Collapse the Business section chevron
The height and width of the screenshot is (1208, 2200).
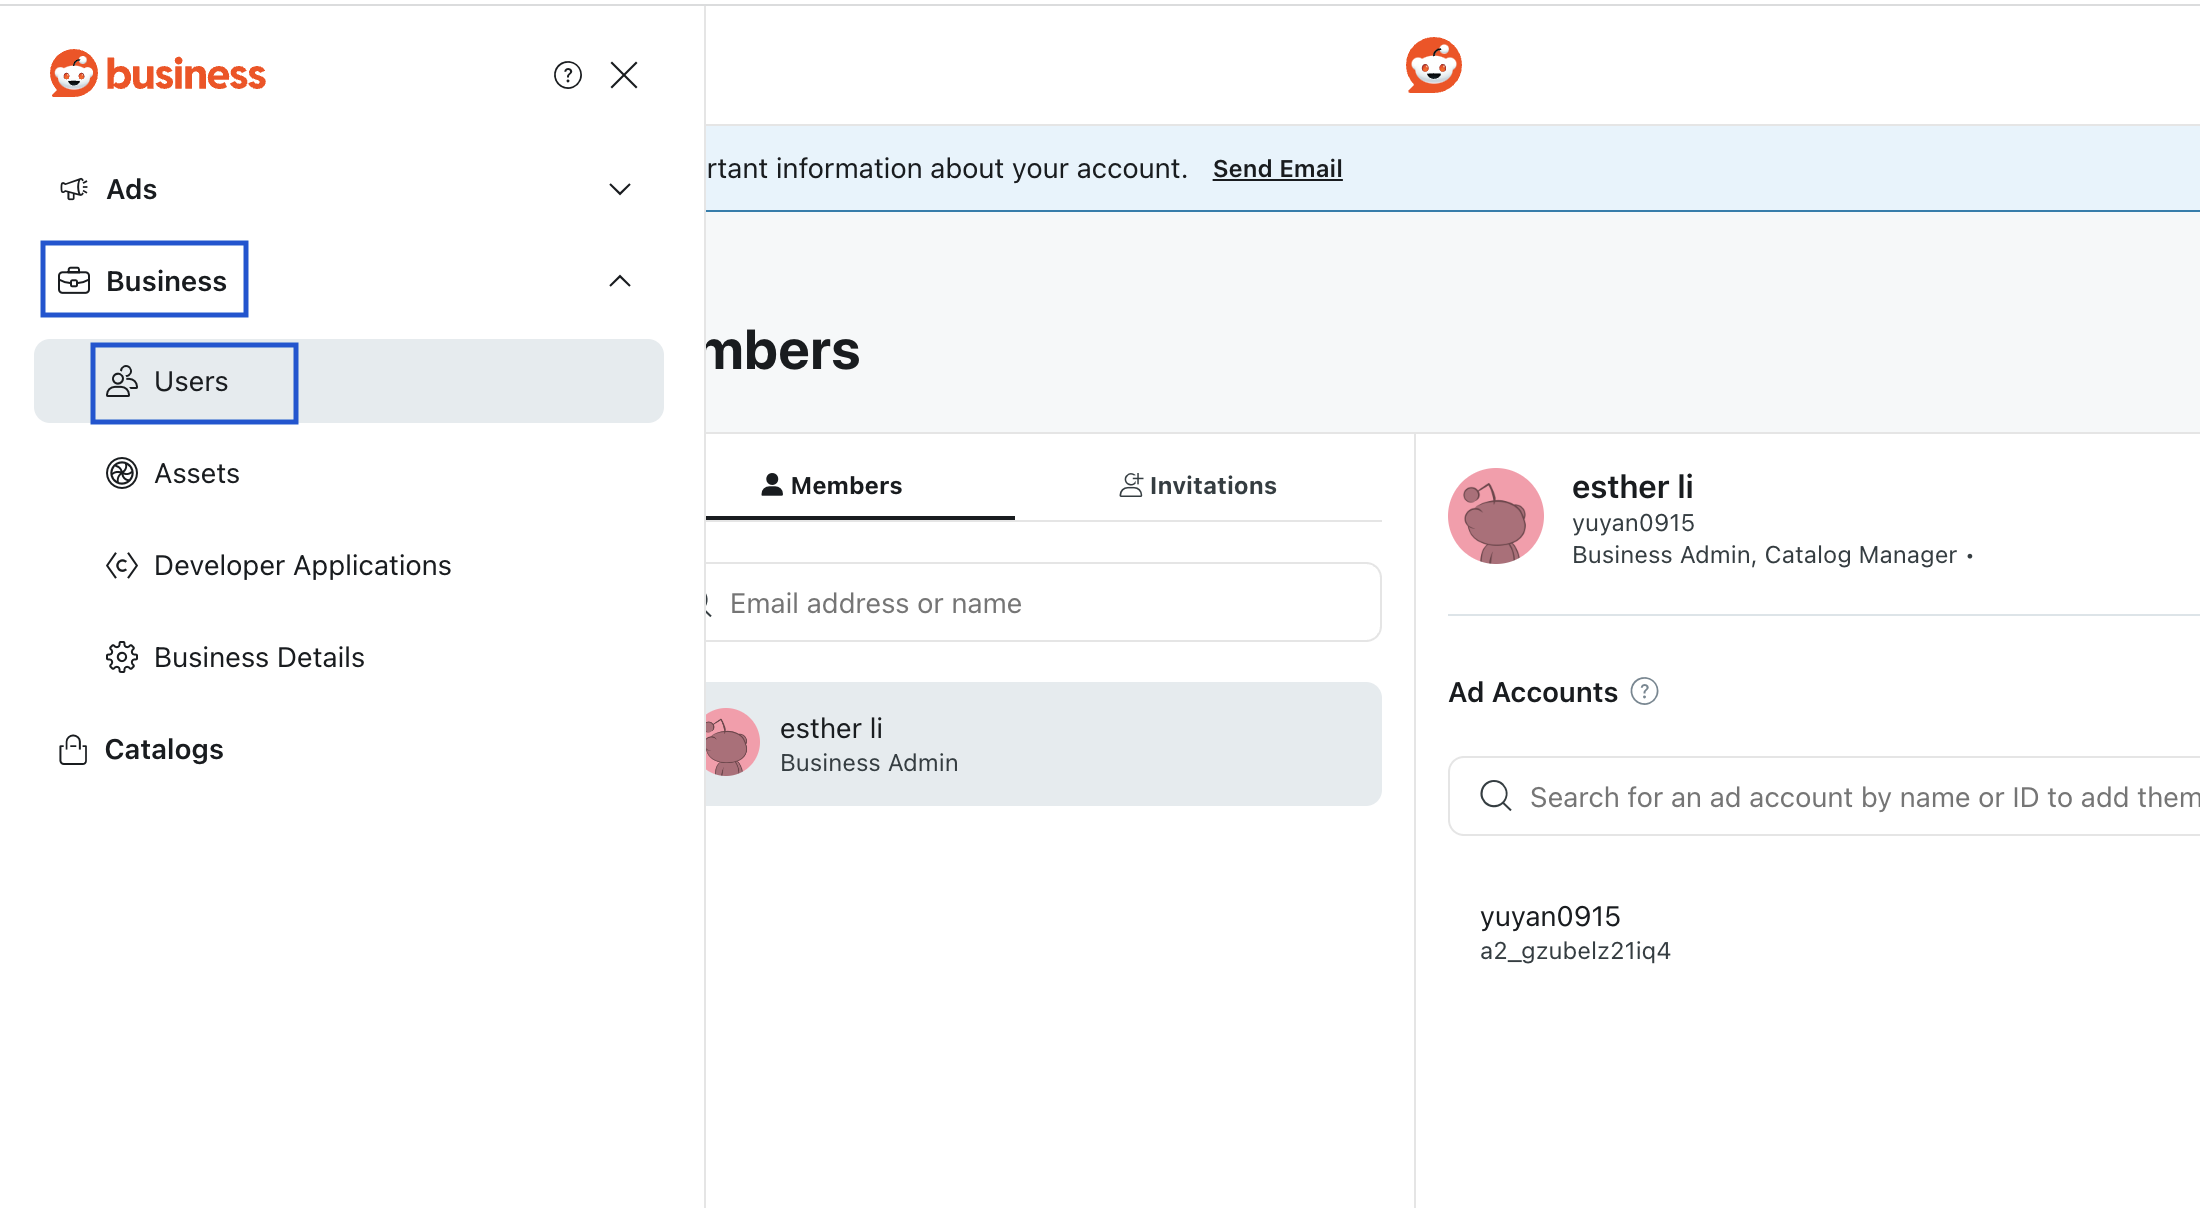[620, 281]
